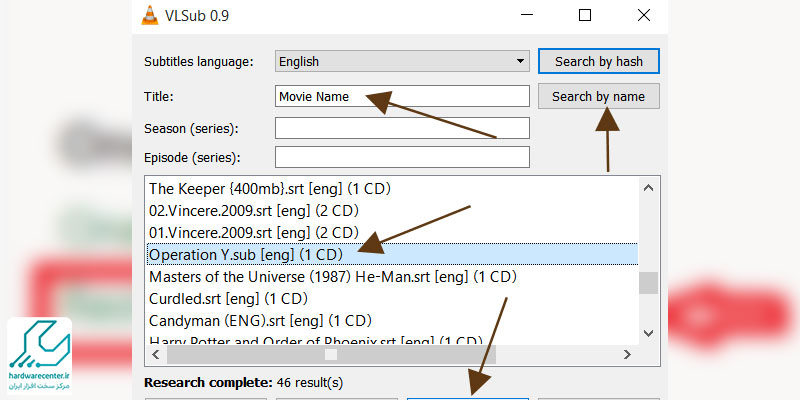The width and height of the screenshot is (800, 400).
Task: Focus the Title input field
Action: click(x=402, y=96)
